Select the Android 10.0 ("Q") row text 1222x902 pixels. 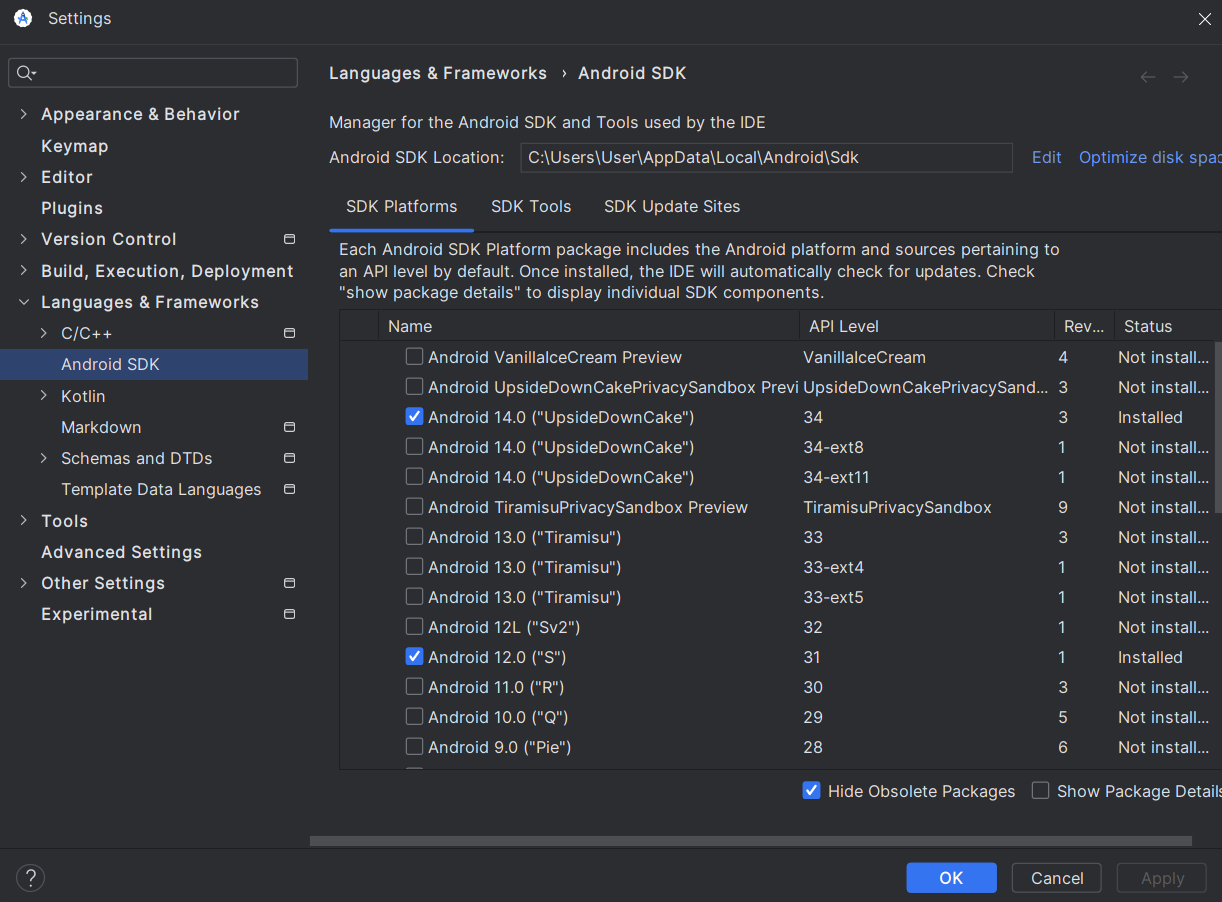coord(498,717)
